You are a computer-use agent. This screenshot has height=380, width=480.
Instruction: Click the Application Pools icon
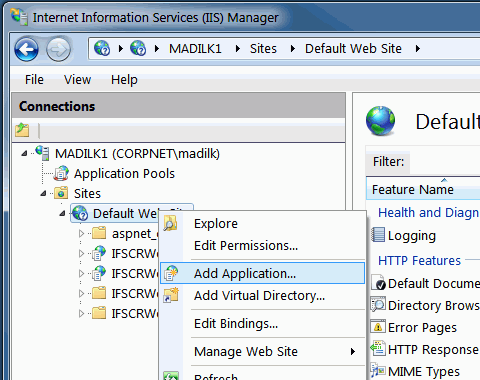click(61, 173)
